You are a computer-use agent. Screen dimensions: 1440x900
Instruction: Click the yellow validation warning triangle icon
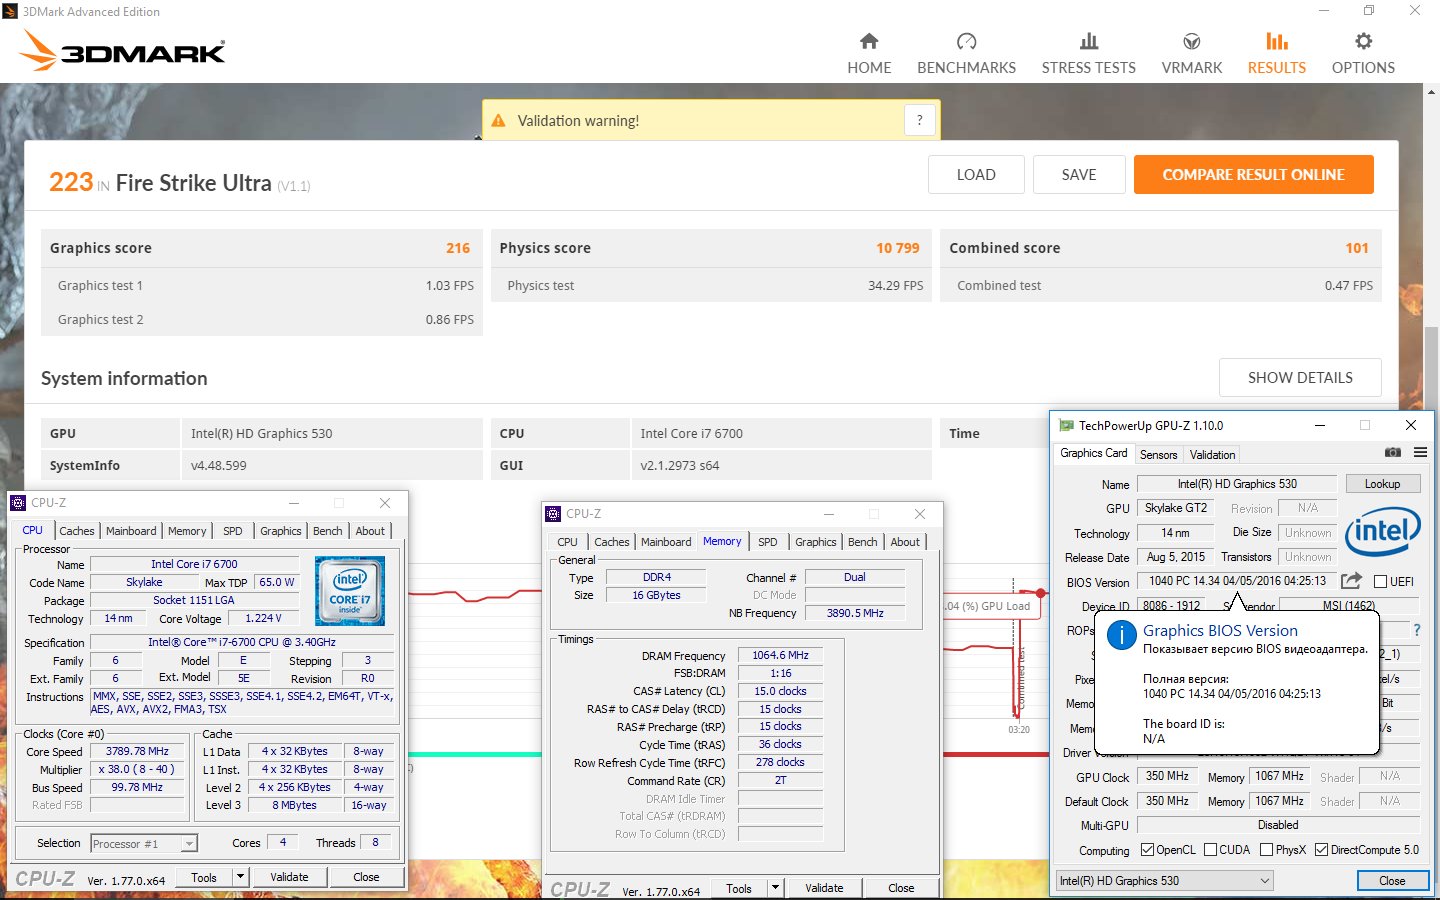pos(498,121)
